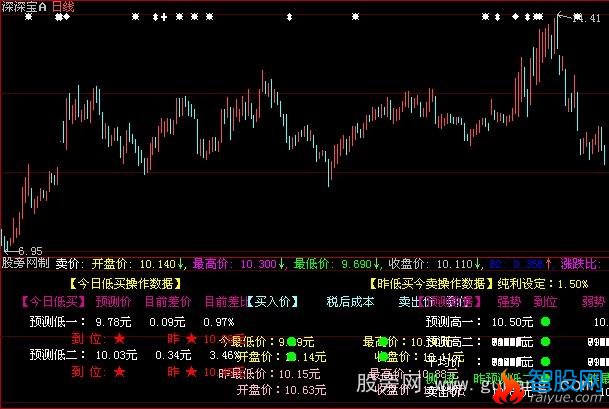
Task: Click the 【昨低买今卖操作数据】 heading
Action: 431,284
